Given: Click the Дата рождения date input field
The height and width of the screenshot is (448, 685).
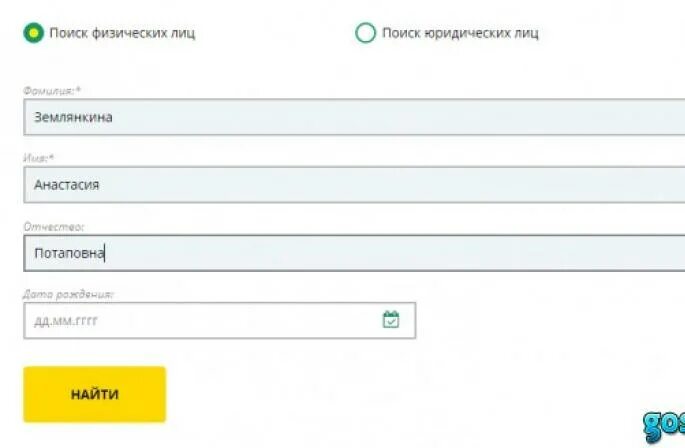Looking at the screenshot, I should point(220,320).
